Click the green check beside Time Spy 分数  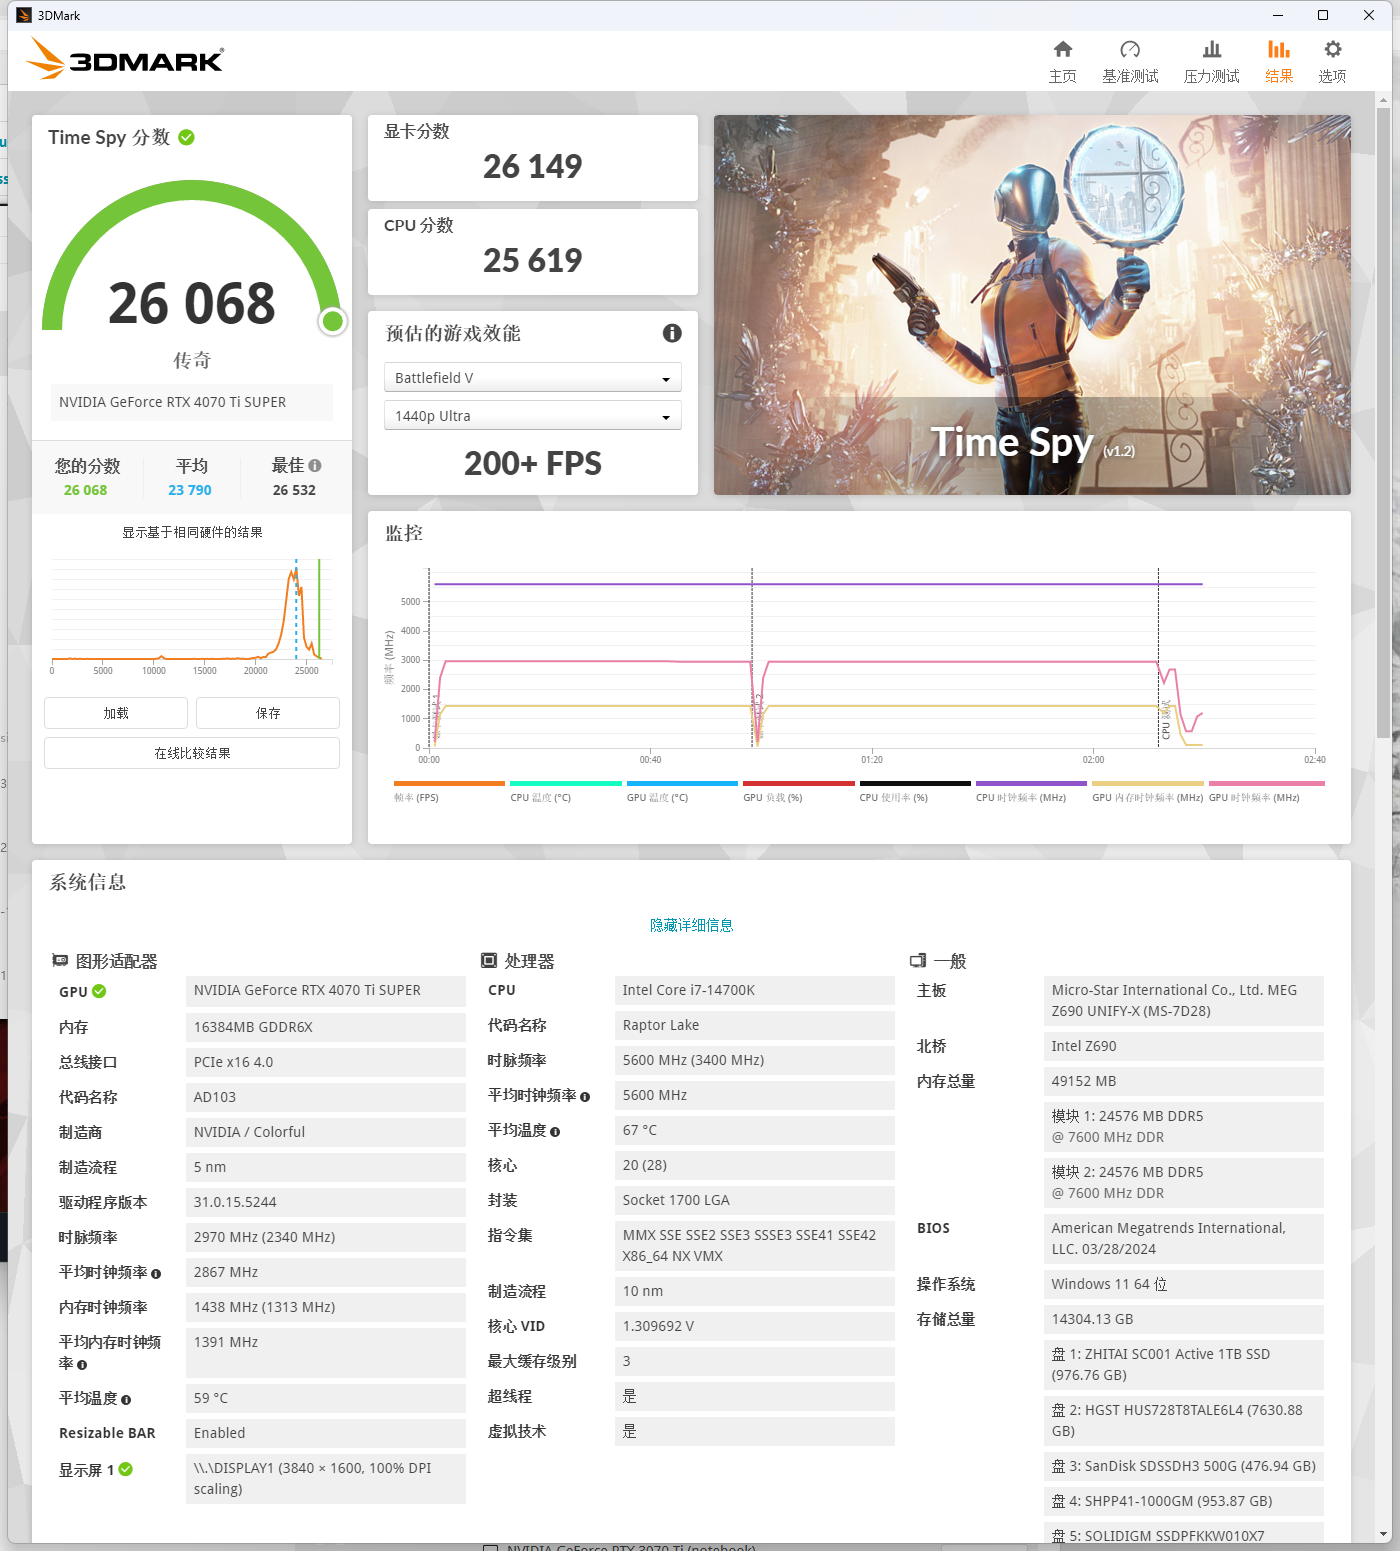coord(186,138)
